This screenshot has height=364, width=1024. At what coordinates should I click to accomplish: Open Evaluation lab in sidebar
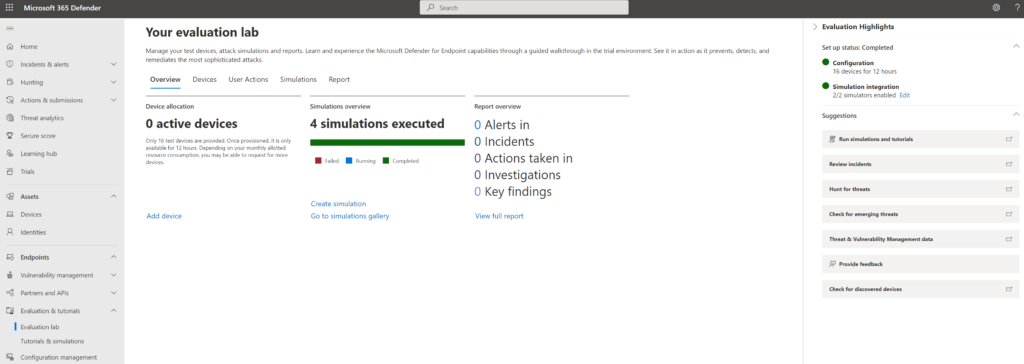point(40,327)
